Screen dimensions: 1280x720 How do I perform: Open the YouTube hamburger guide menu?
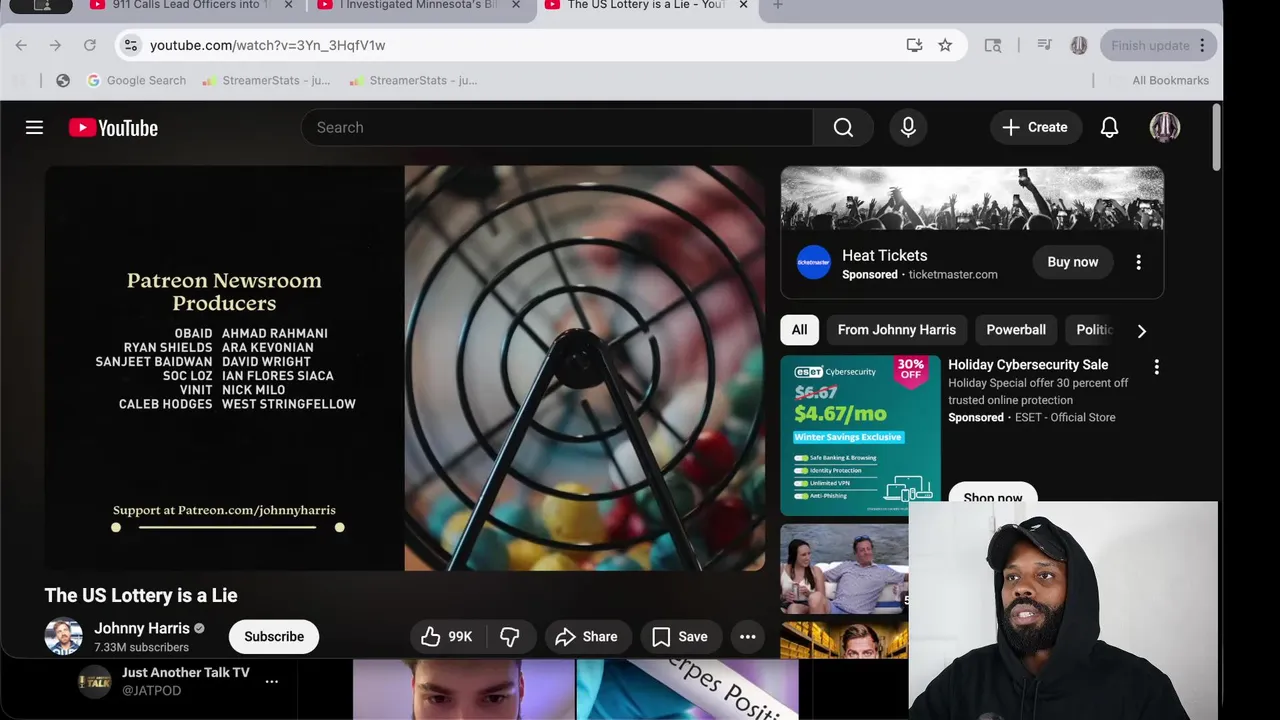[34, 127]
